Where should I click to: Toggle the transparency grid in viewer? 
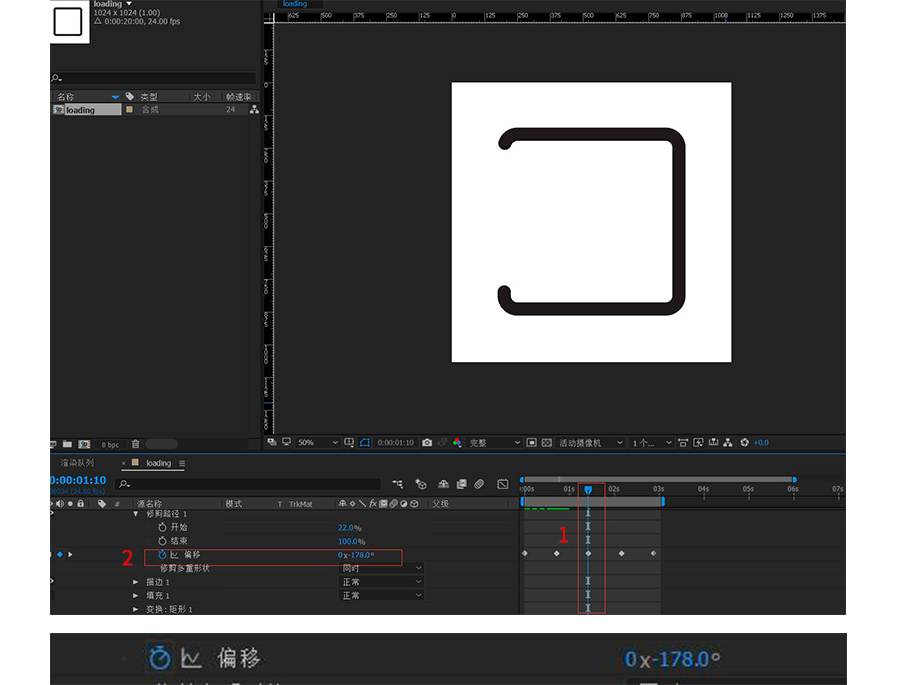pos(549,443)
